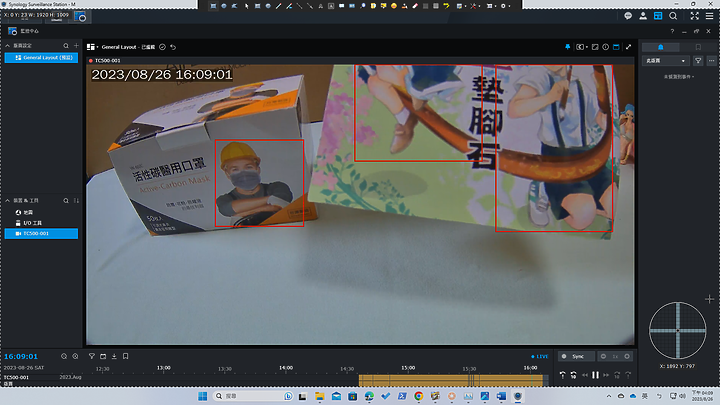Click the replay 10 seconds control

[x=574, y=375]
